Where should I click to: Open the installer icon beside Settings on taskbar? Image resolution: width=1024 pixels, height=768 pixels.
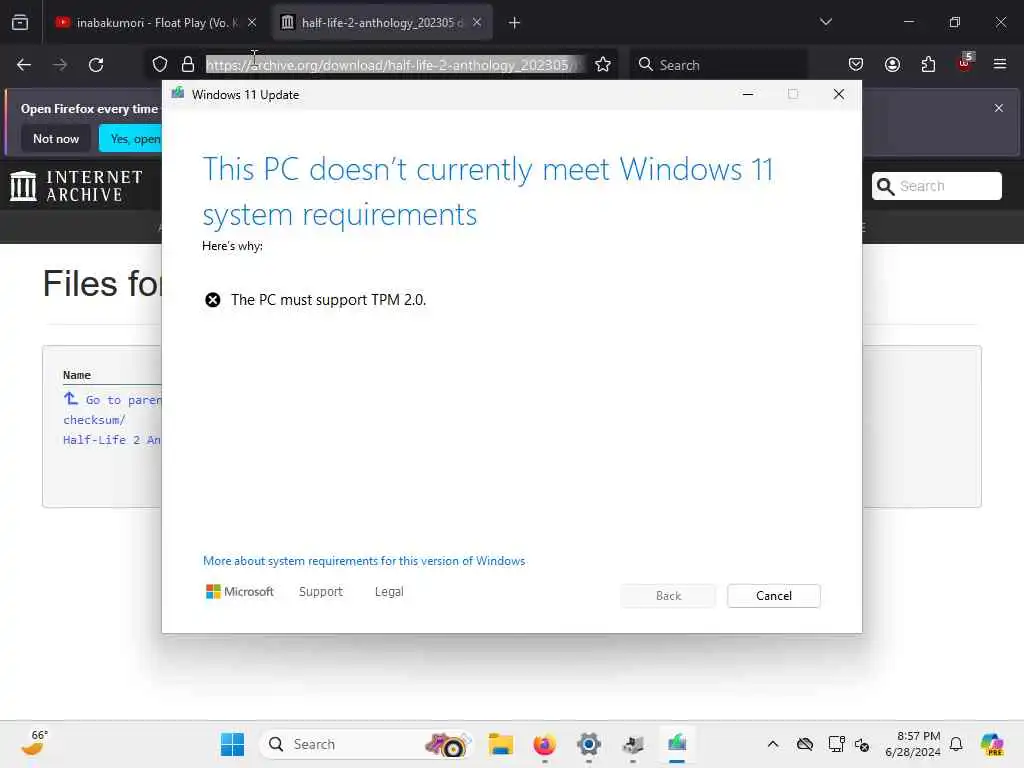[633, 744]
